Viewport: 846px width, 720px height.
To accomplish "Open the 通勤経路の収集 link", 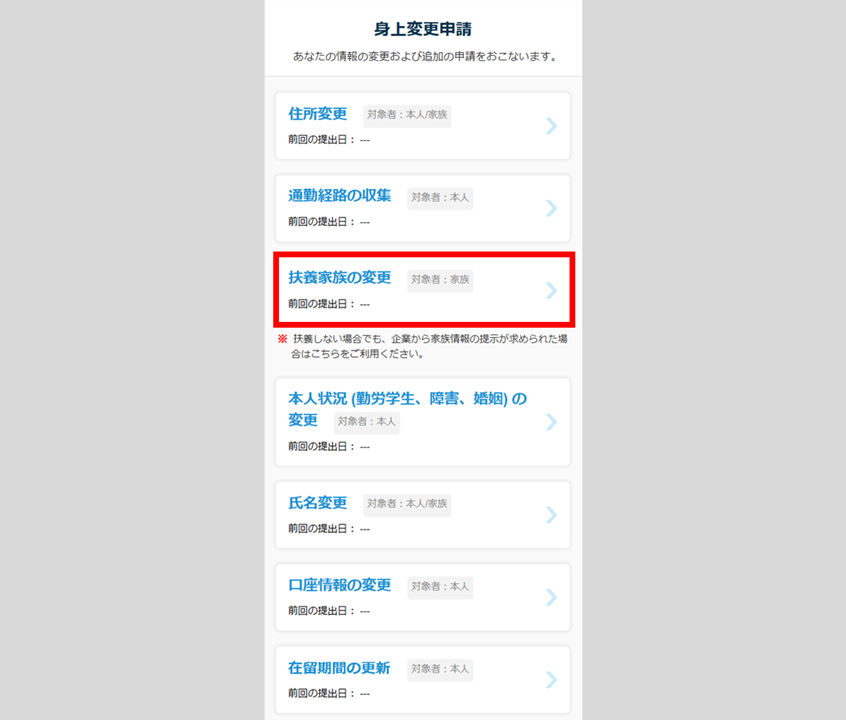I will (339, 195).
